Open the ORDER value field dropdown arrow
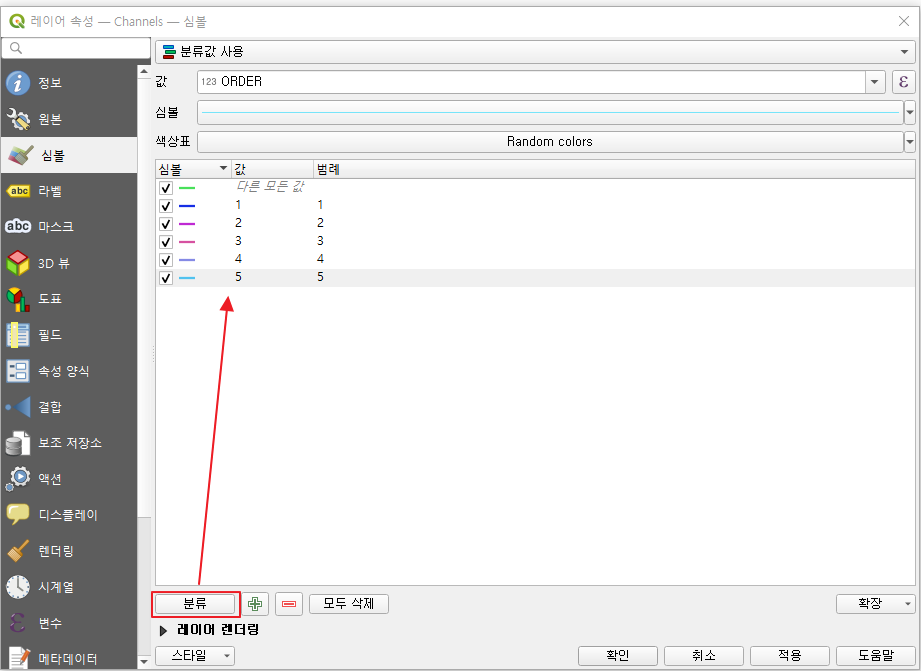The width and height of the screenshot is (921, 671). point(875,82)
